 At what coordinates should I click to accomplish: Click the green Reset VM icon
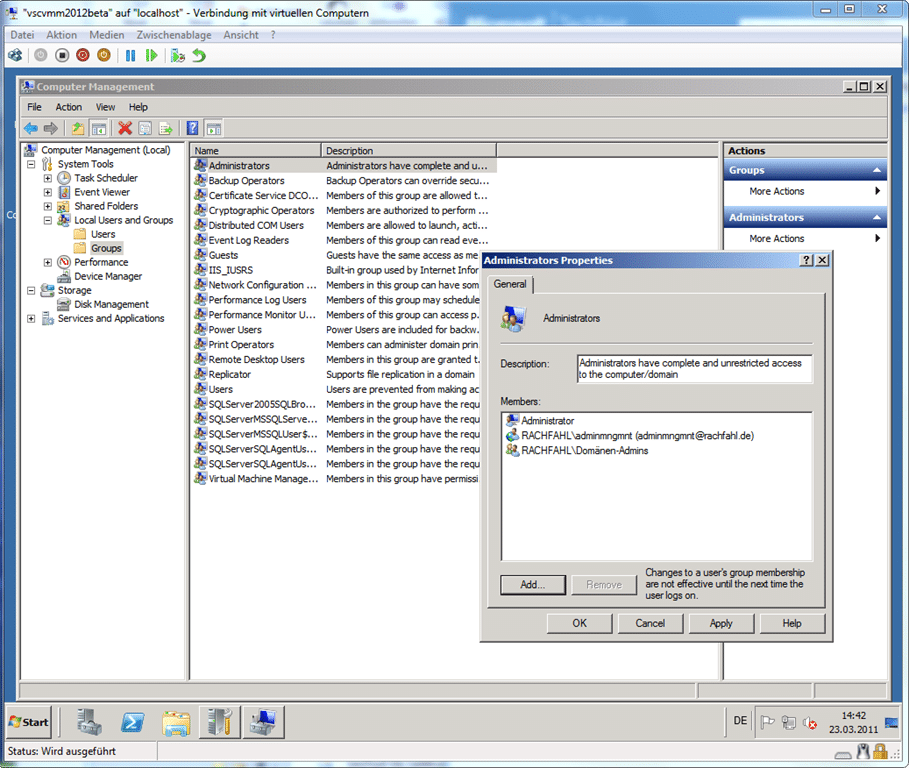[x=151, y=56]
